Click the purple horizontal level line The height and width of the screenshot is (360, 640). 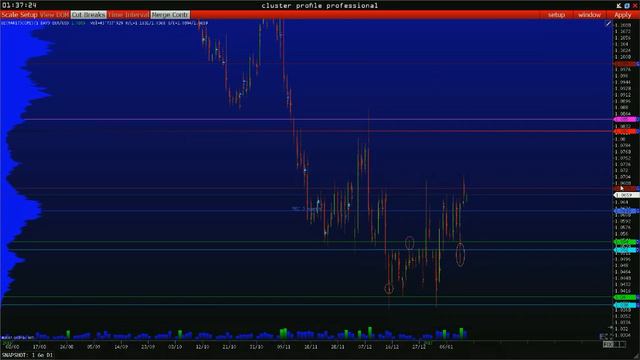[x=318, y=119]
